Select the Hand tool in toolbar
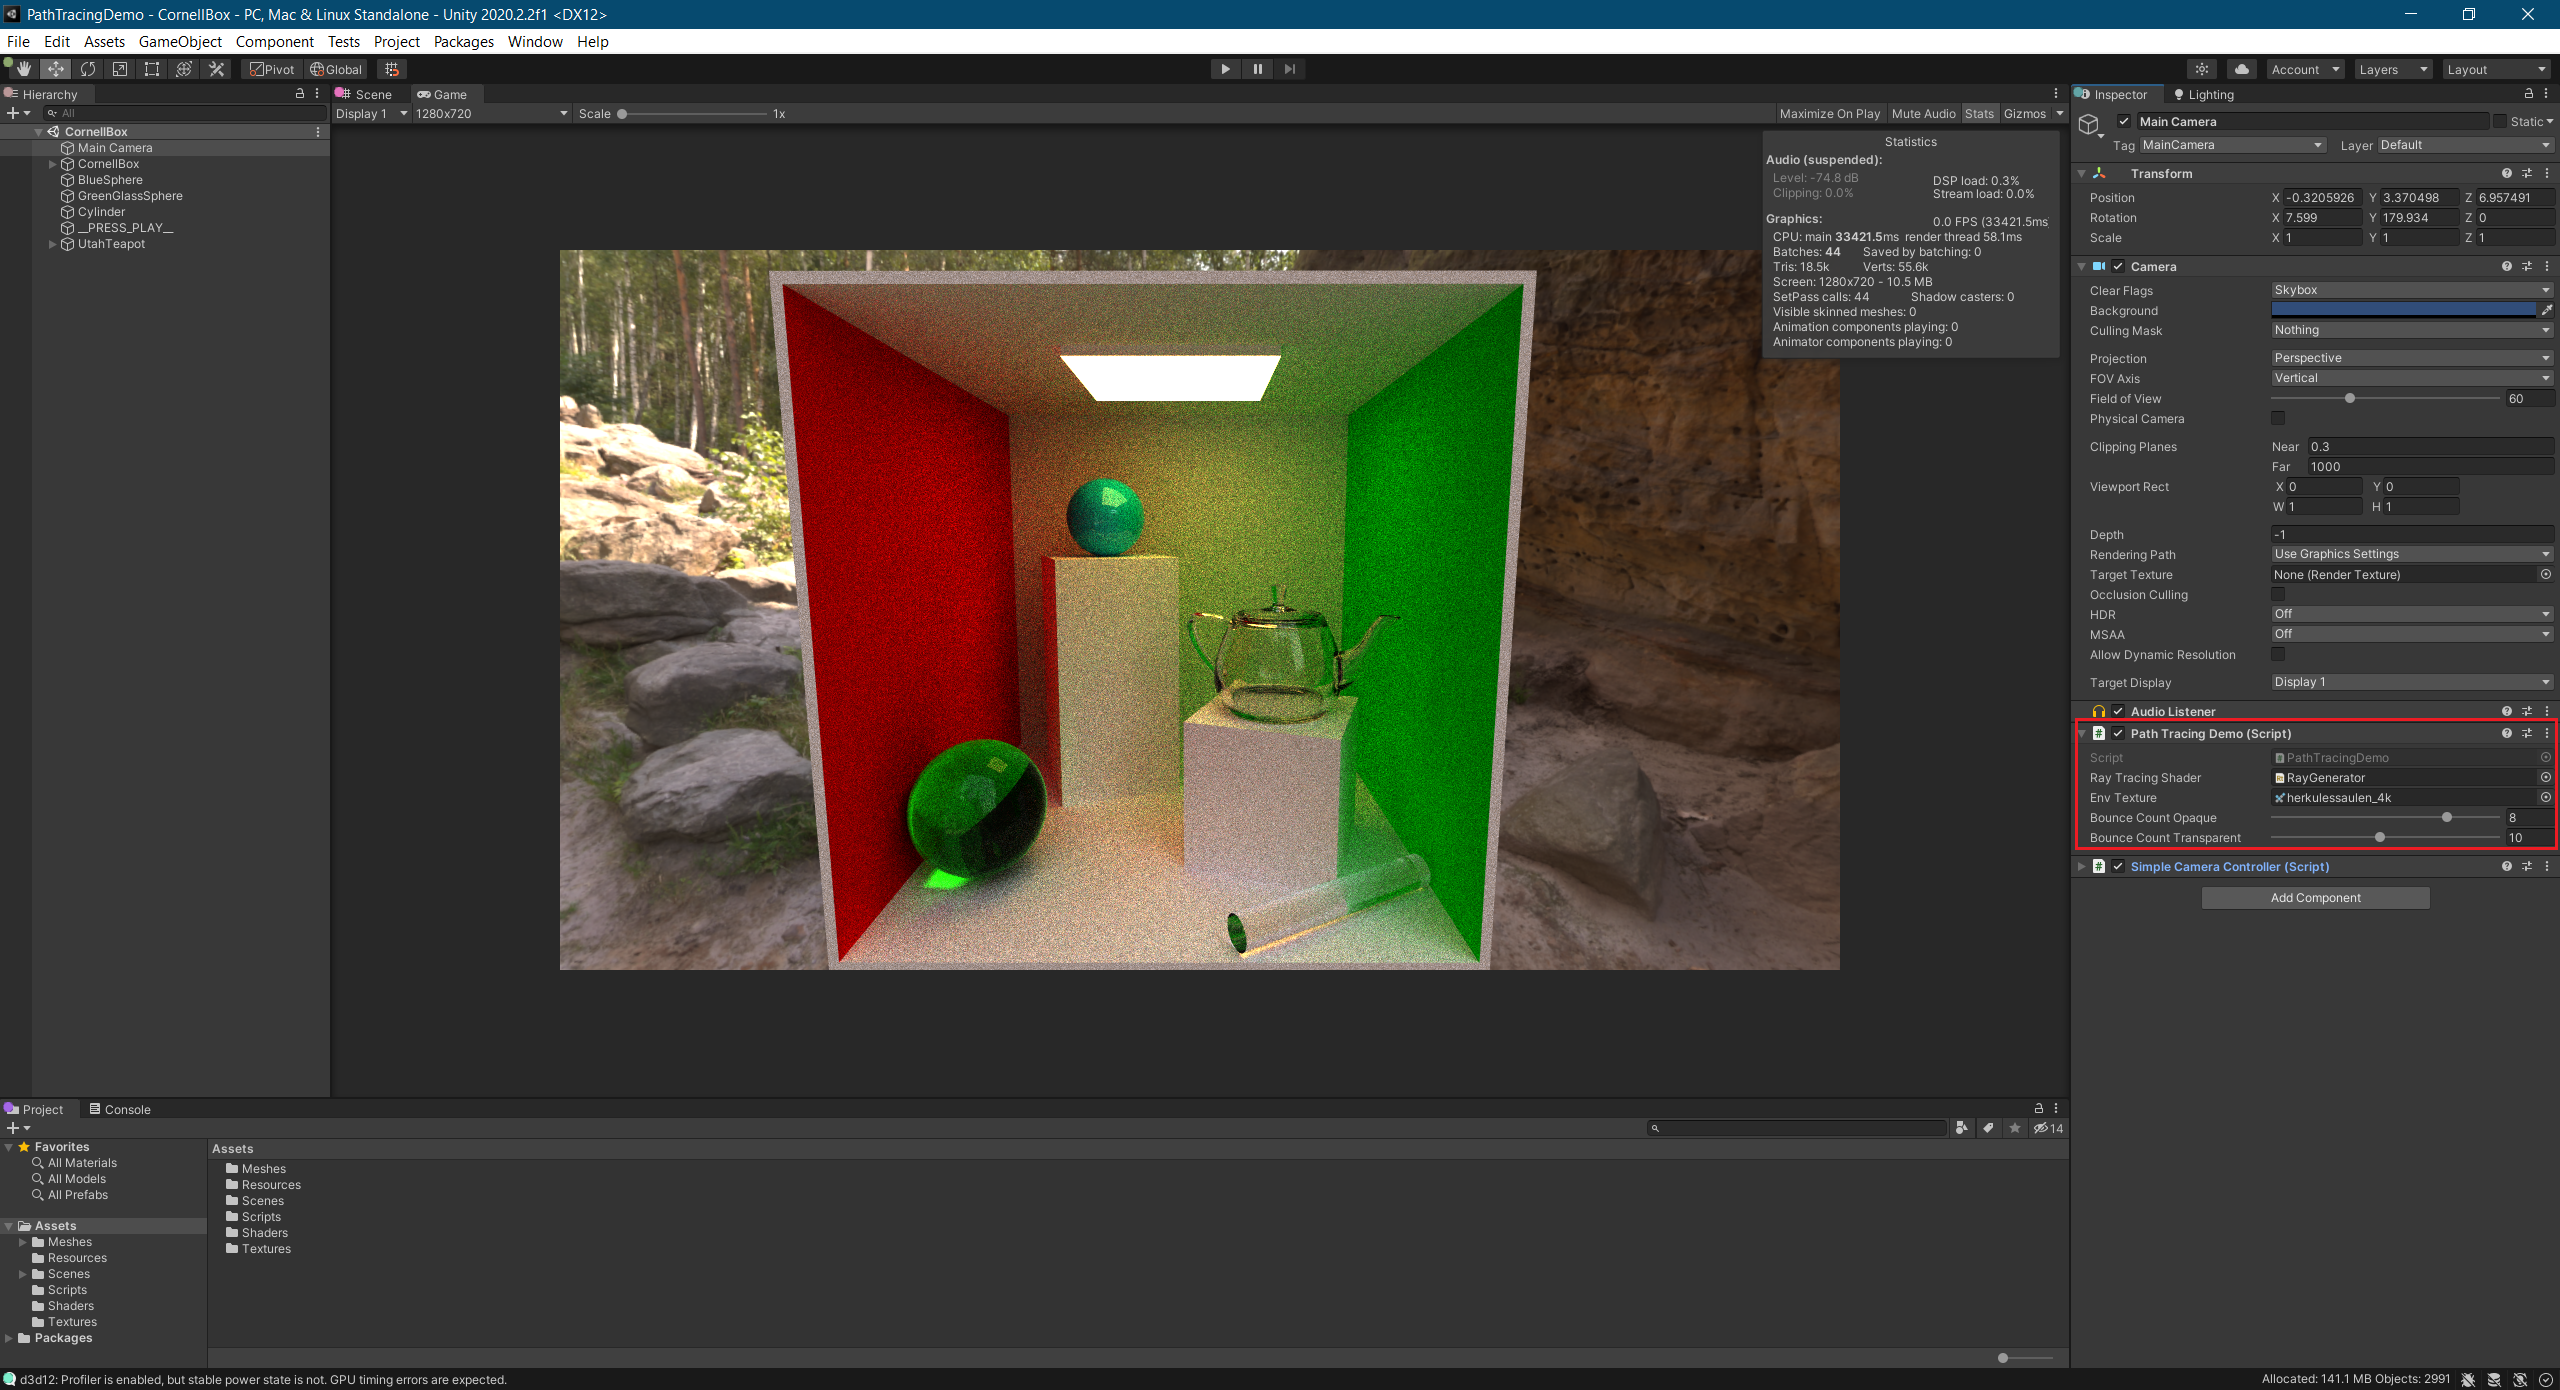The image size is (2560, 1390). 23,69
